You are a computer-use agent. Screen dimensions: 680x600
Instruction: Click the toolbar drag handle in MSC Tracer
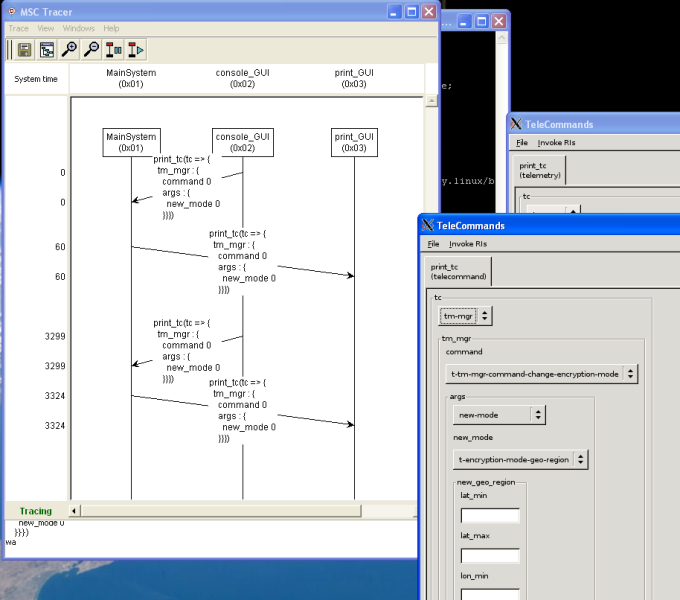(x=10, y=50)
